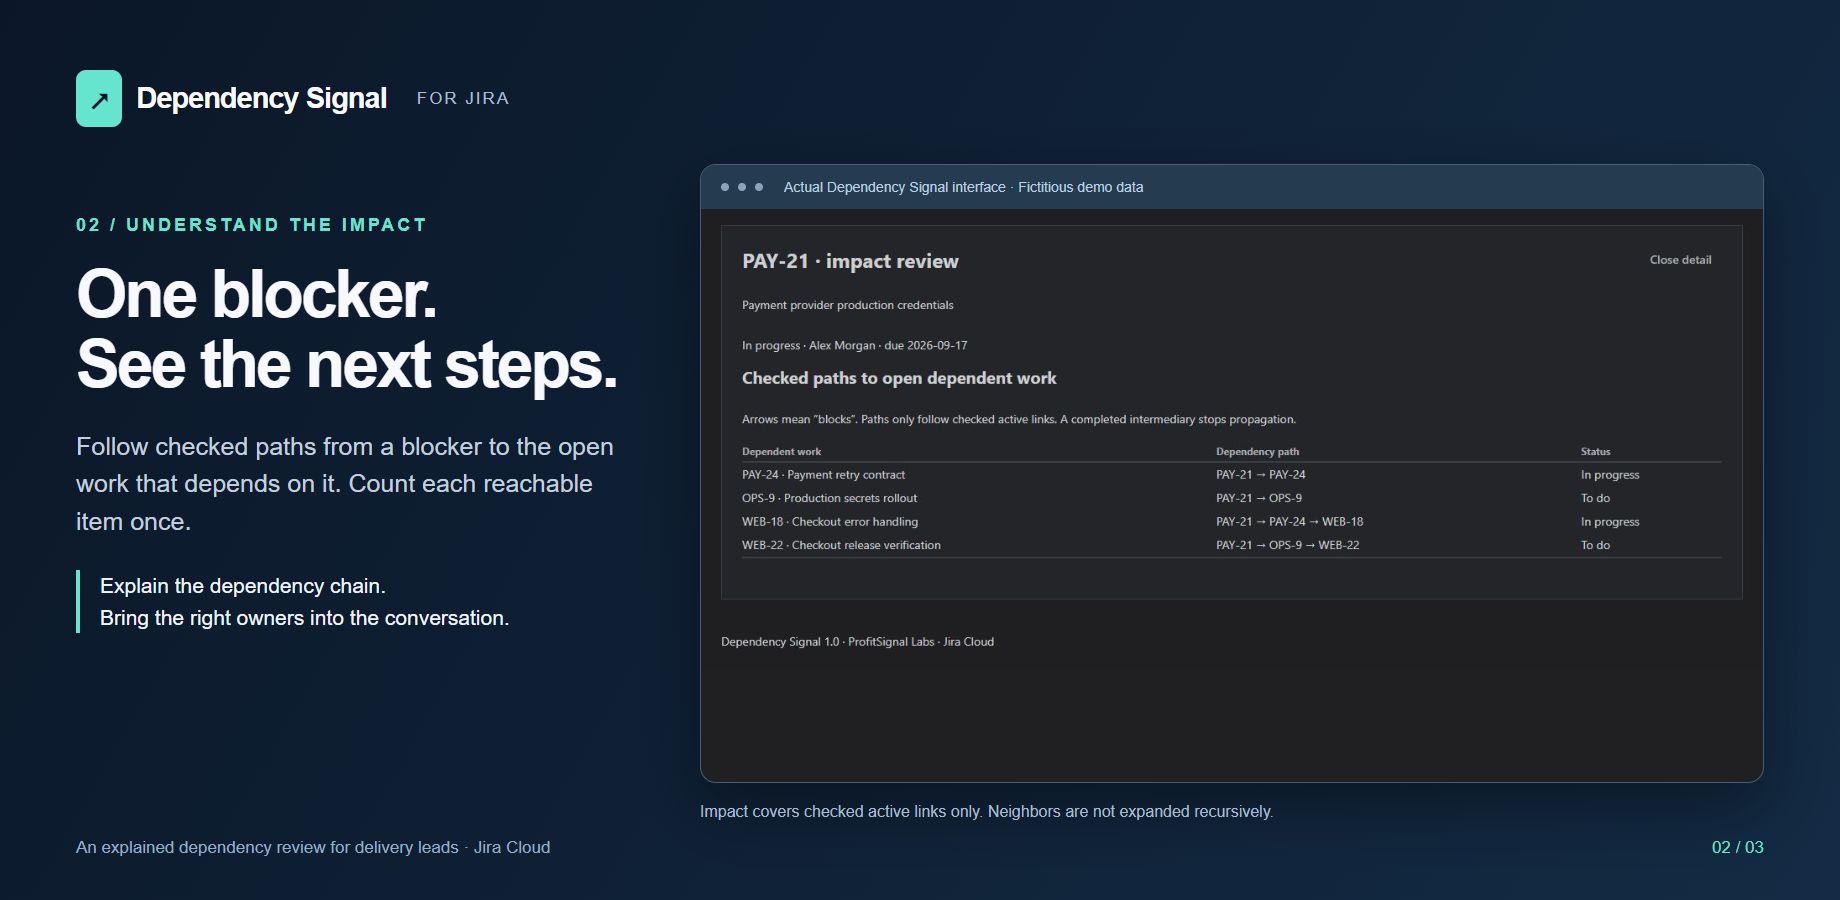Click the Close detail button
This screenshot has width=1840, height=900.
pos(1680,260)
